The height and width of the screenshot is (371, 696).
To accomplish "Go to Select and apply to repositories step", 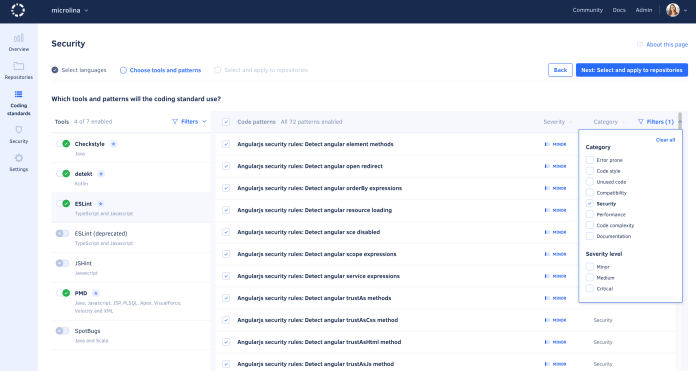I will 261,70.
